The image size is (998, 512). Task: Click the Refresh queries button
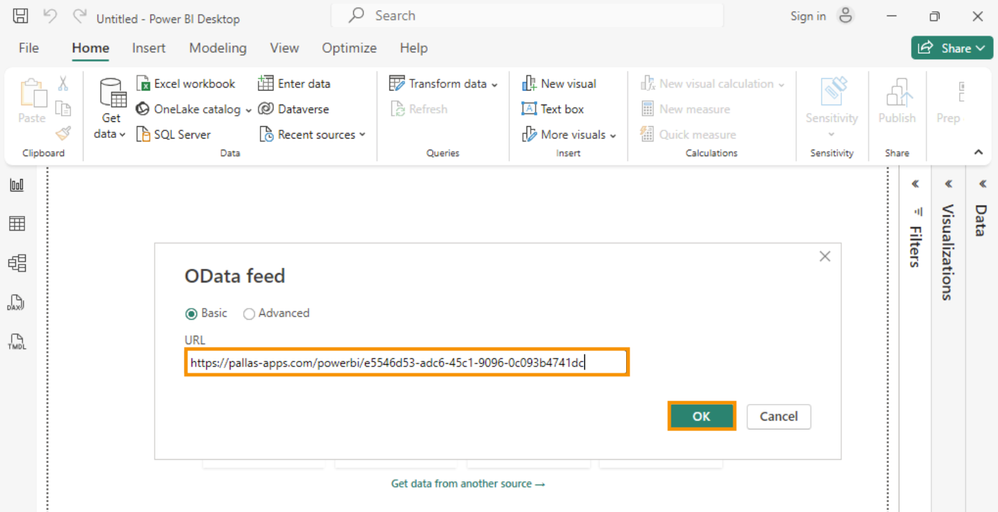419,109
